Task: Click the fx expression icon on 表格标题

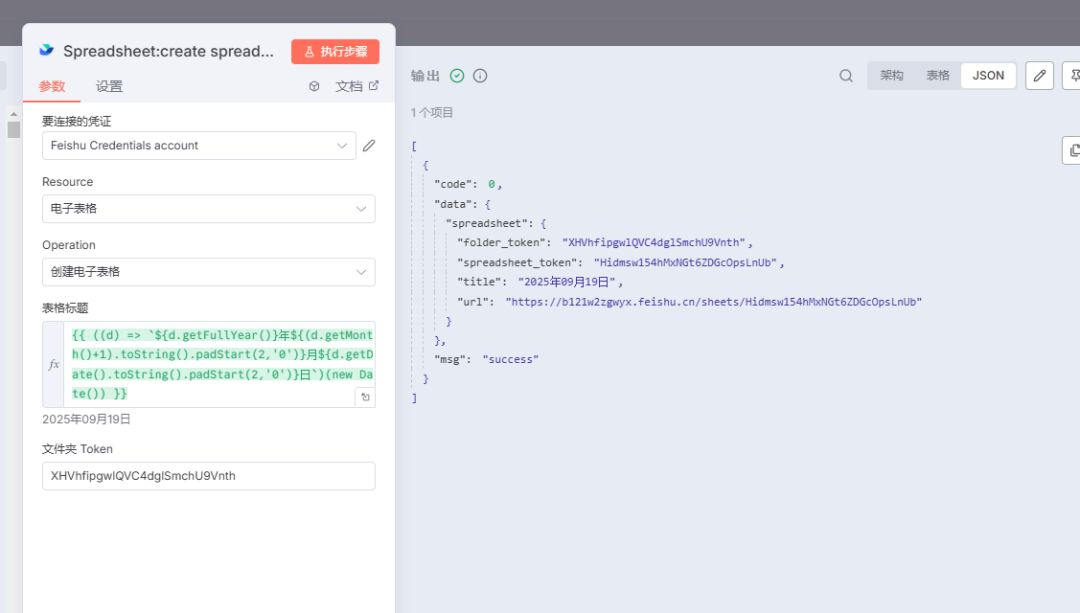Action: 54,365
